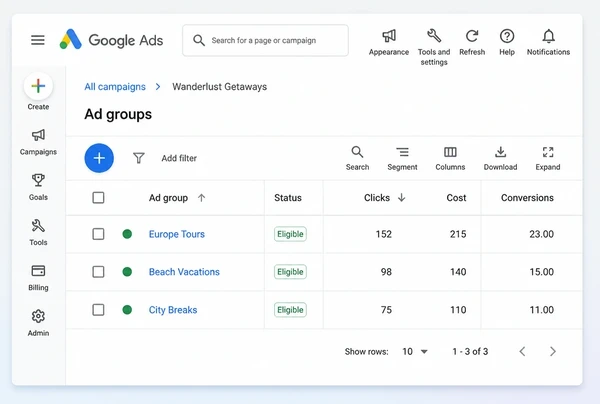Click breadcrumb chevron after All campaigns
Viewport: 600px width, 404px height.
tap(158, 87)
